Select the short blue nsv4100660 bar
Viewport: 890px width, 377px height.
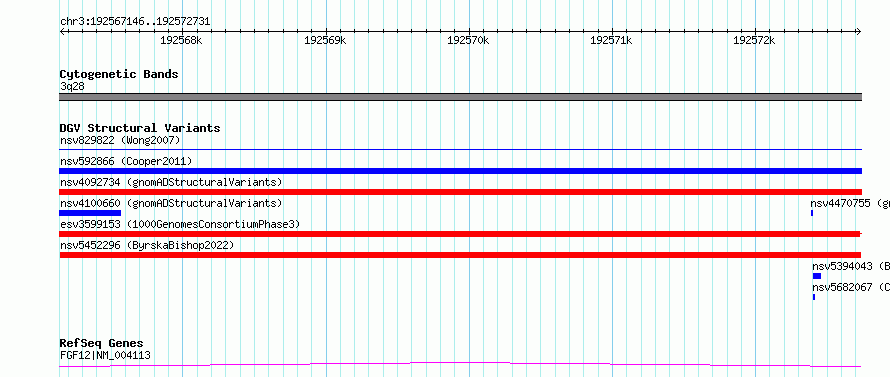point(90,213)
